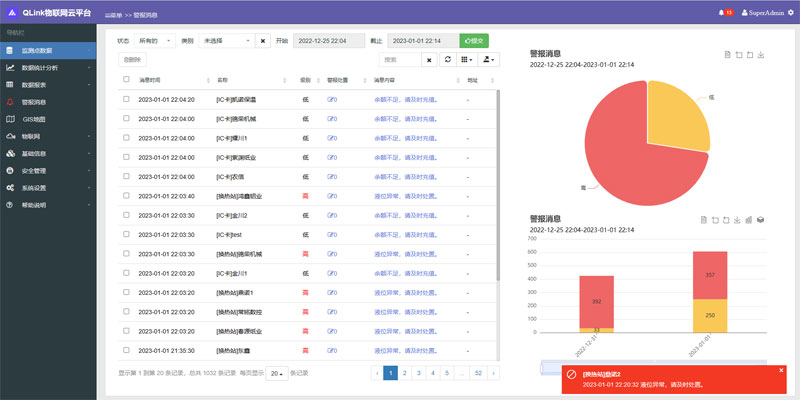The width and height of the screenshot is (800, 400).
Task: Open 警报消息 in the sidebar
Action: [35, 102]
